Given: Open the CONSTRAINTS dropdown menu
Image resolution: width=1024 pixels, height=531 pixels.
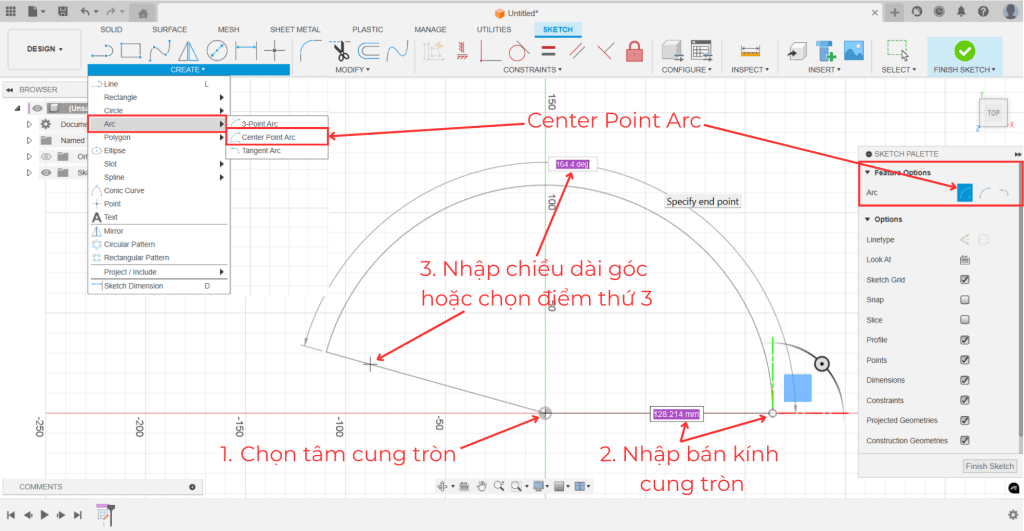Looking at the screenshot, I should (x=532, y=70).
